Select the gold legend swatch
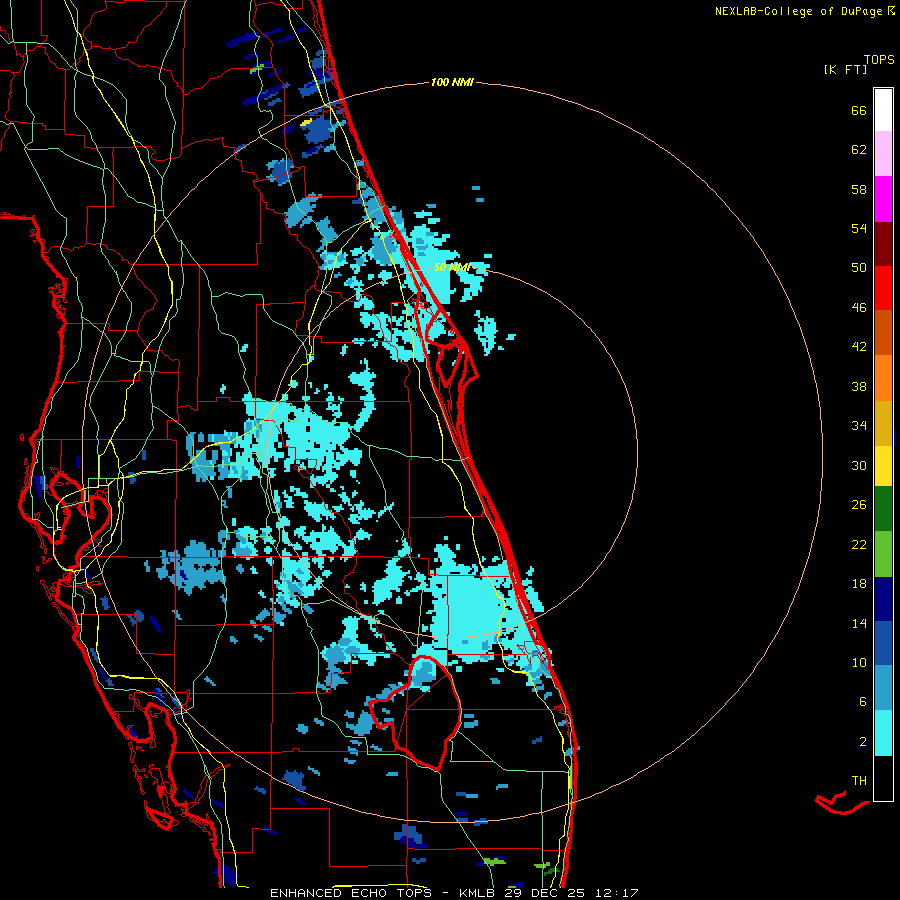Viewport: 900px width, 900px height. coord(883,423)
